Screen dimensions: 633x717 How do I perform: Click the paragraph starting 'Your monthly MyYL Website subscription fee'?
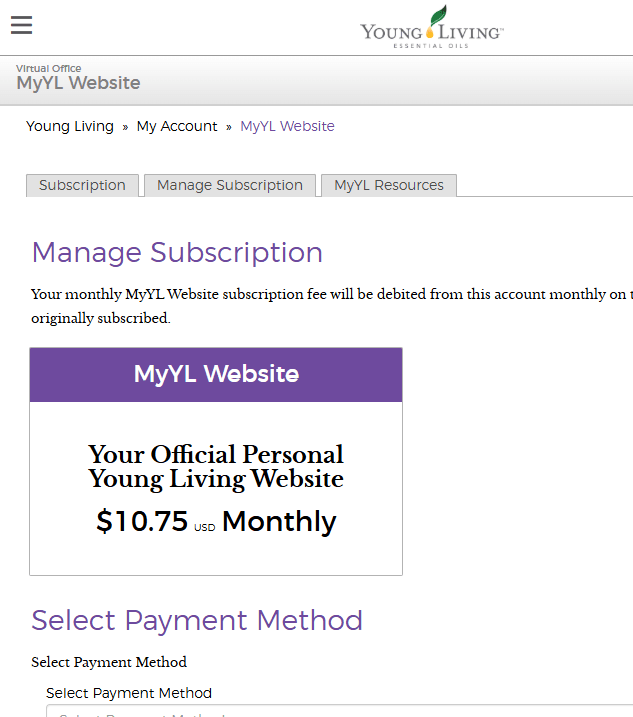(332, 306)
